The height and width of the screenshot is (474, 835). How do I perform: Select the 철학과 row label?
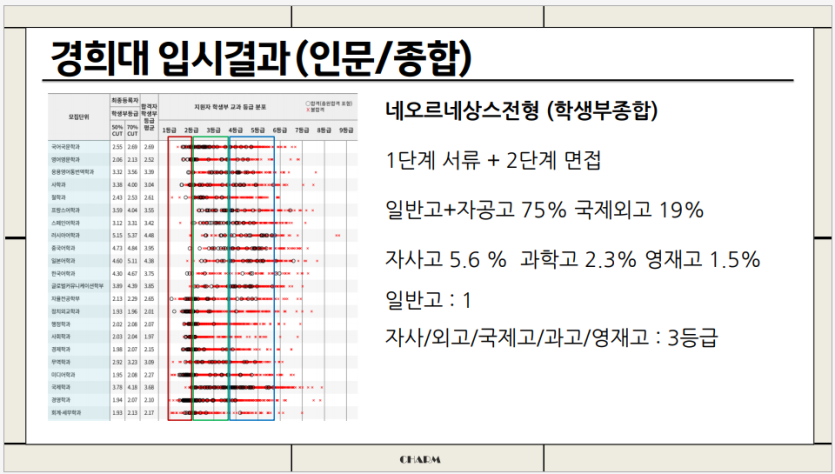58,197
